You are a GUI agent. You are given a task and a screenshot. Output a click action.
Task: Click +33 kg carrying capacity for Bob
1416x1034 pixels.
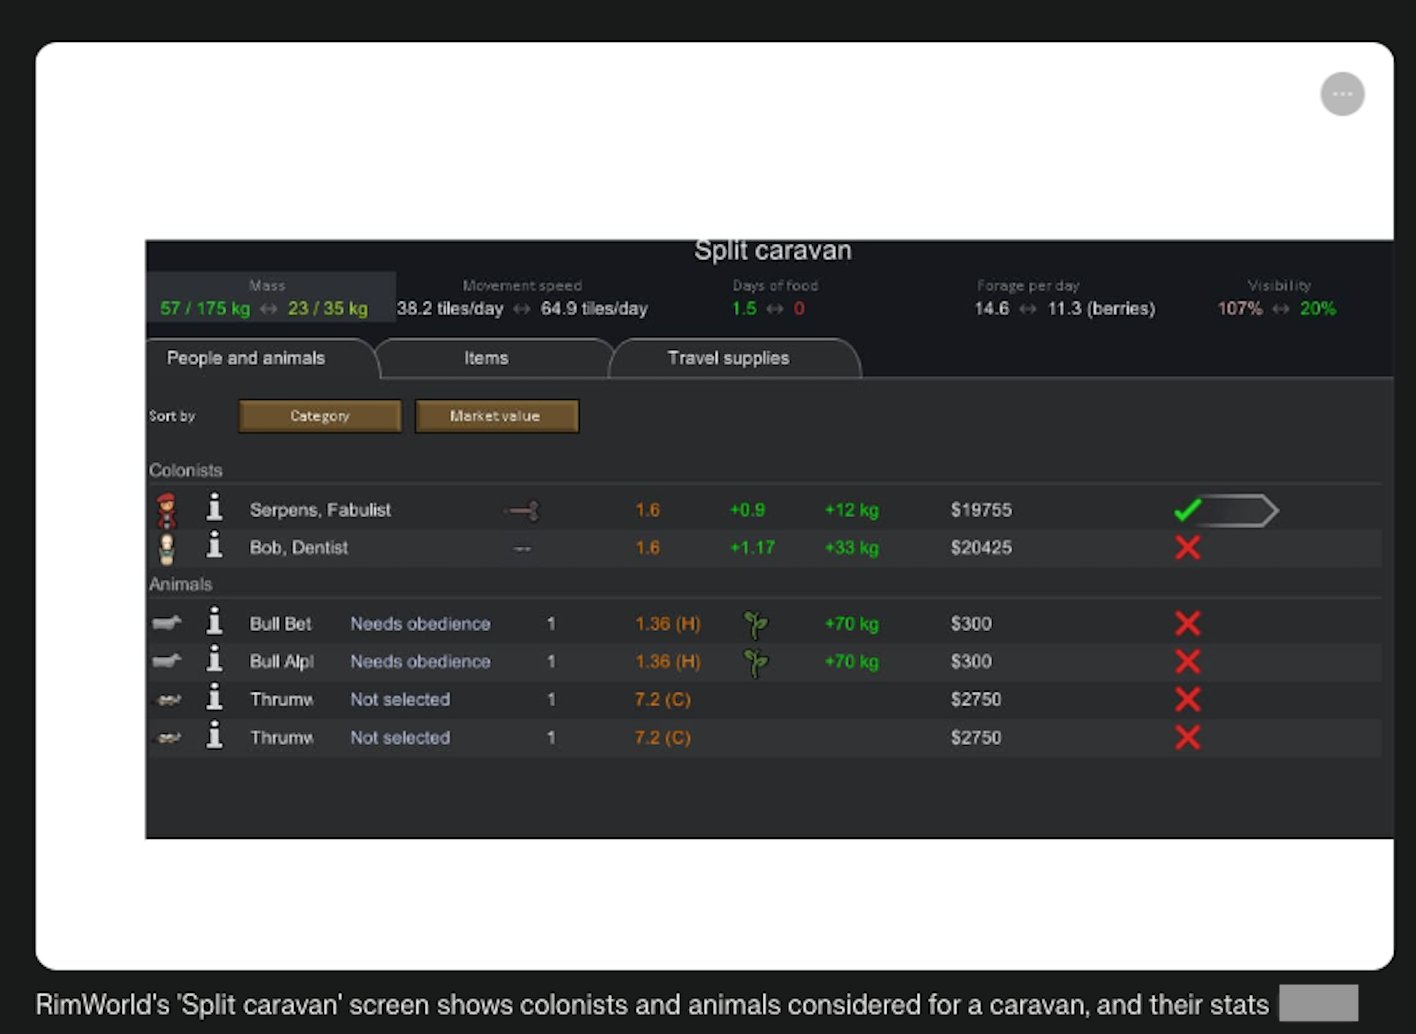click(851, 548)
